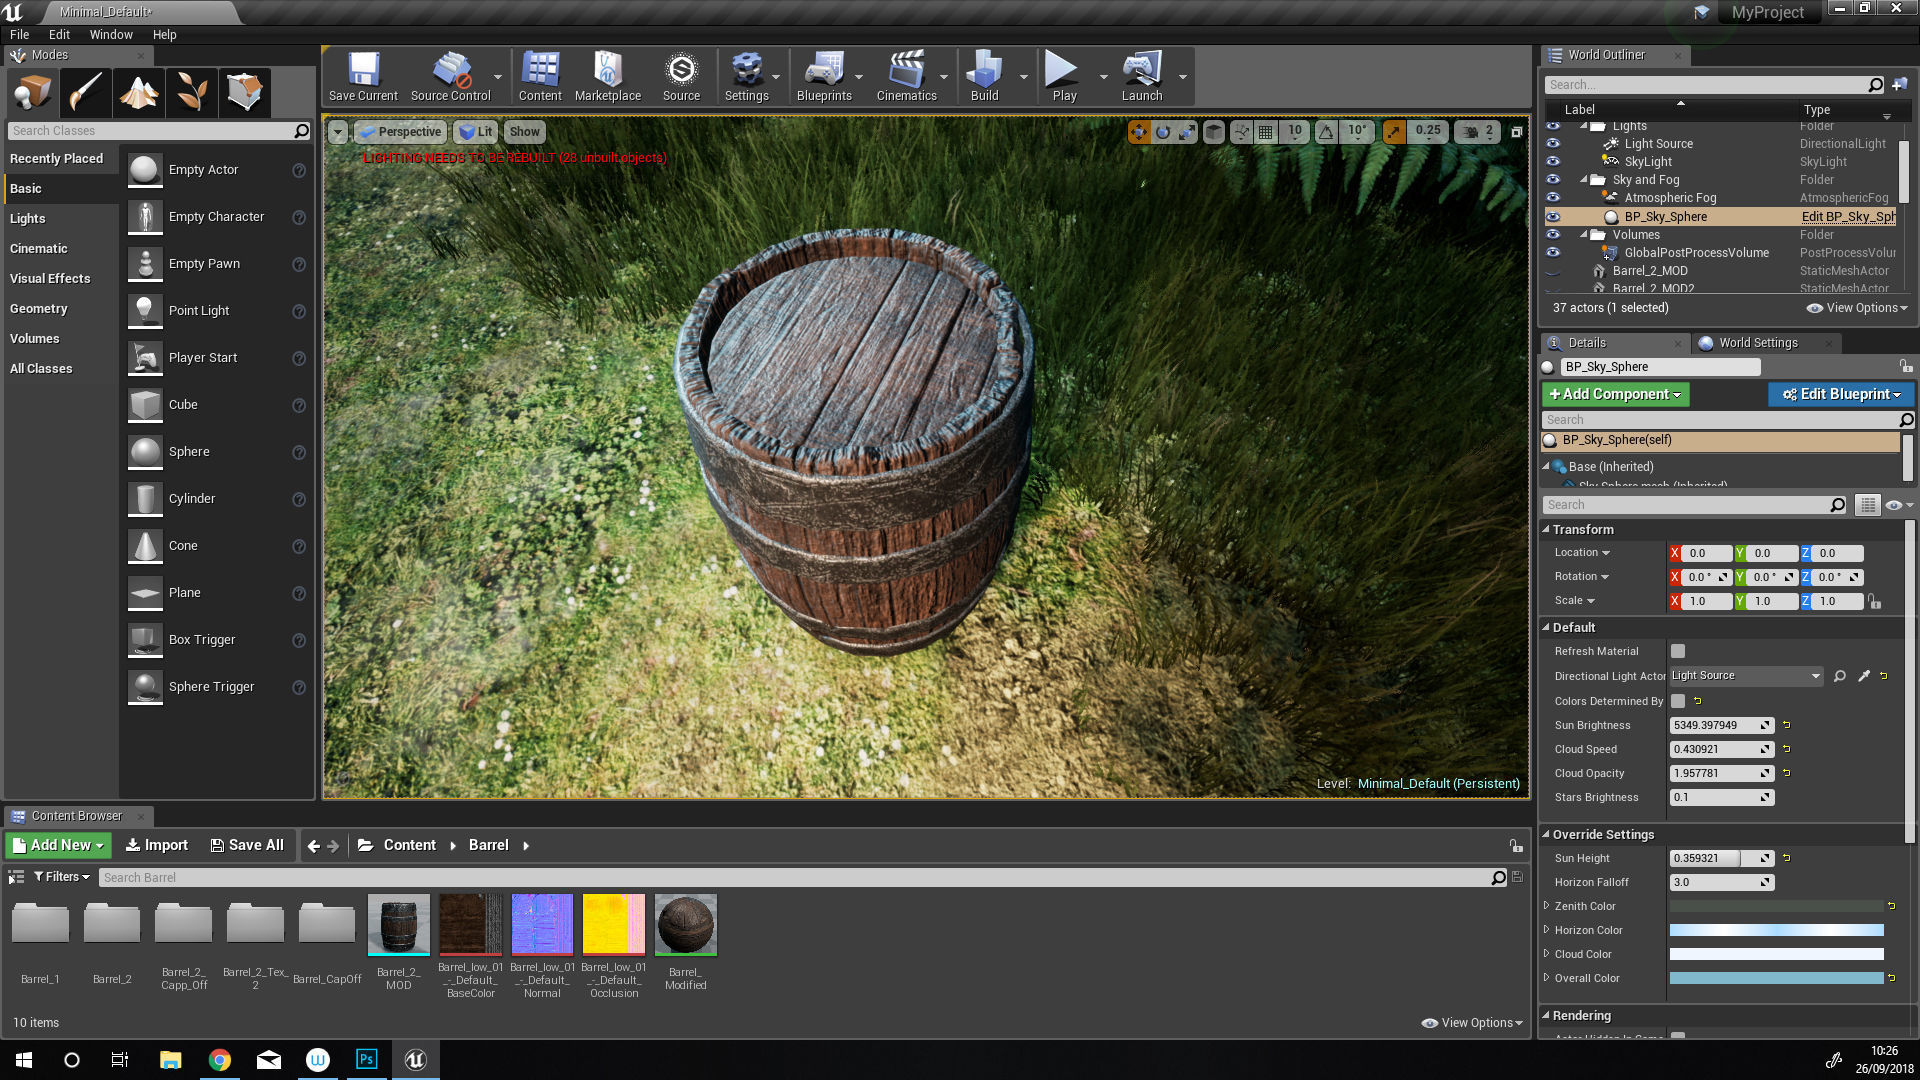
Task: Expand Horizon Color property
Action: [x=1547, y=930]
